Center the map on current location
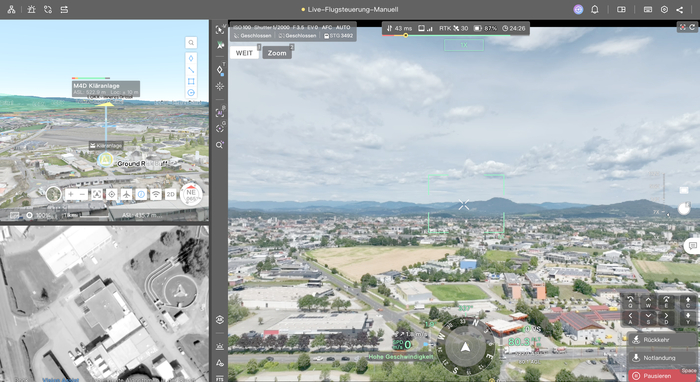Screen dimensions: 700x382 112,194
